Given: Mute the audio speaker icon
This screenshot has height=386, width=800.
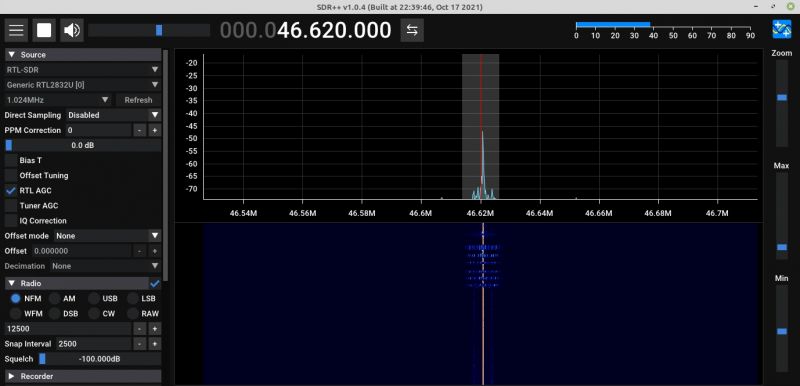Looking at the screenshot, I should 71,31.
